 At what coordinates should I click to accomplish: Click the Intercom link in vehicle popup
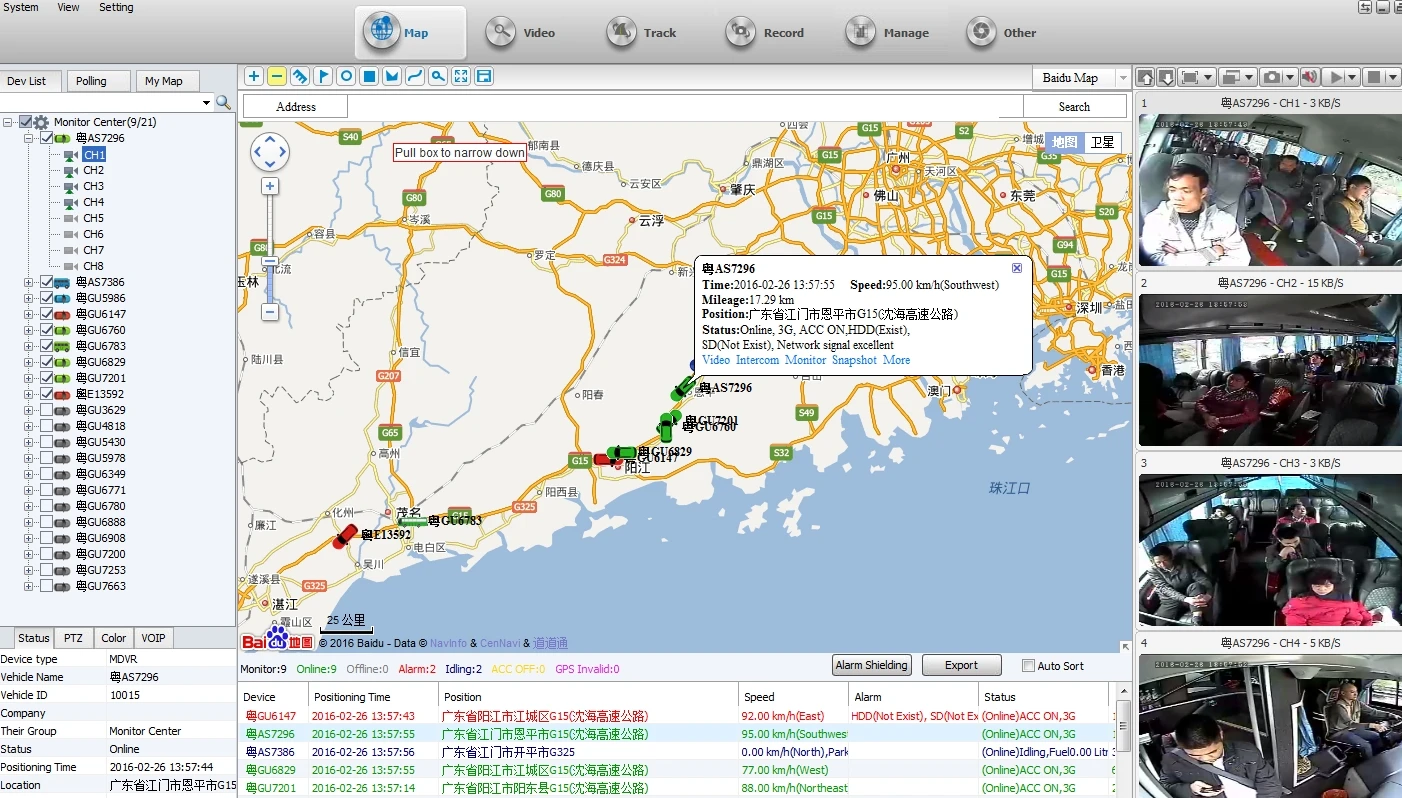pos(757,360)
